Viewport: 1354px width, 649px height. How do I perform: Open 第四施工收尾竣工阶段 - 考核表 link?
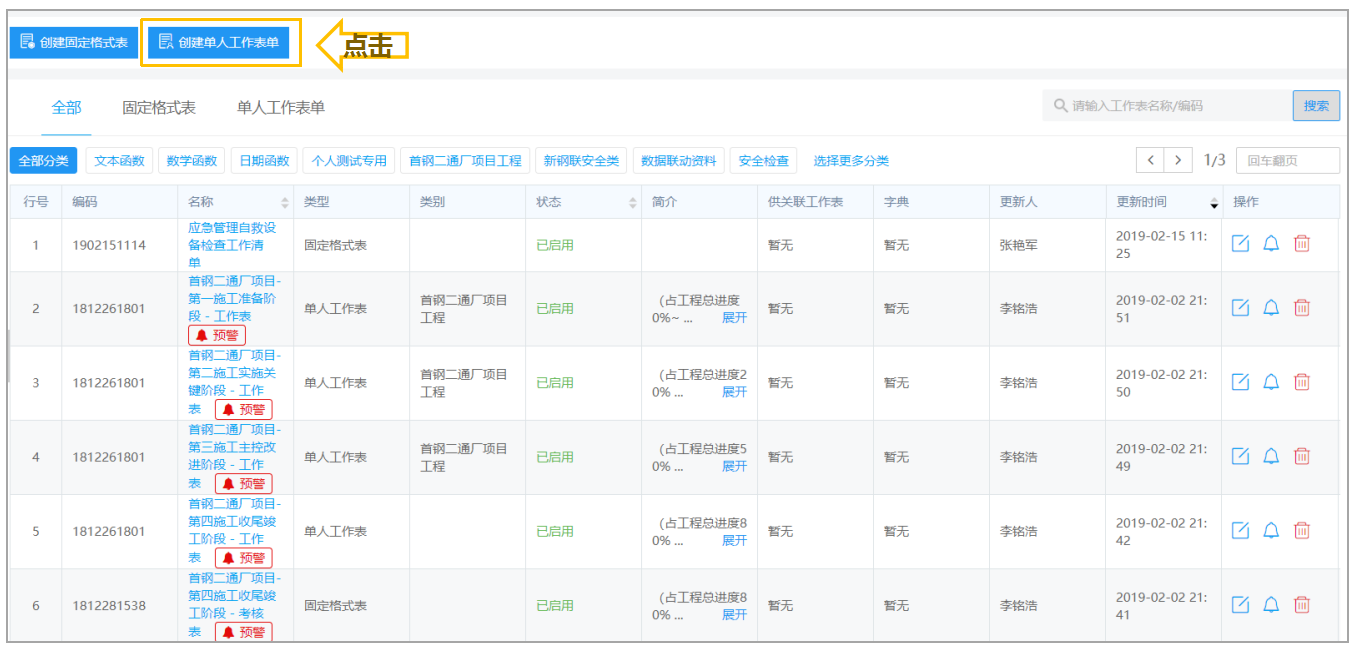234,604
